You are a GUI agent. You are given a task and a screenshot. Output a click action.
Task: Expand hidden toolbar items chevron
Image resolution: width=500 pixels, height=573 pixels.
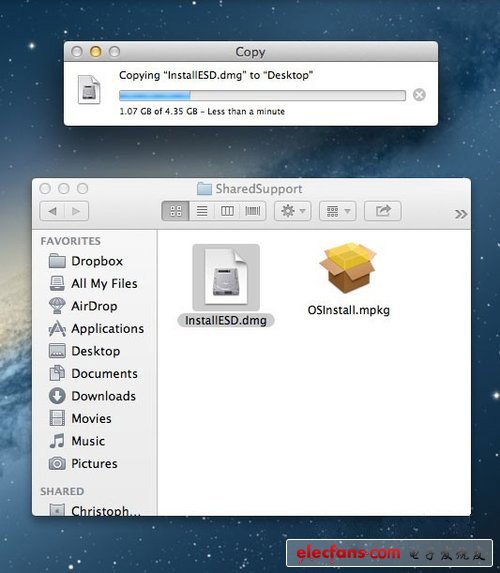pyautogui.click(x=461, y=214)
